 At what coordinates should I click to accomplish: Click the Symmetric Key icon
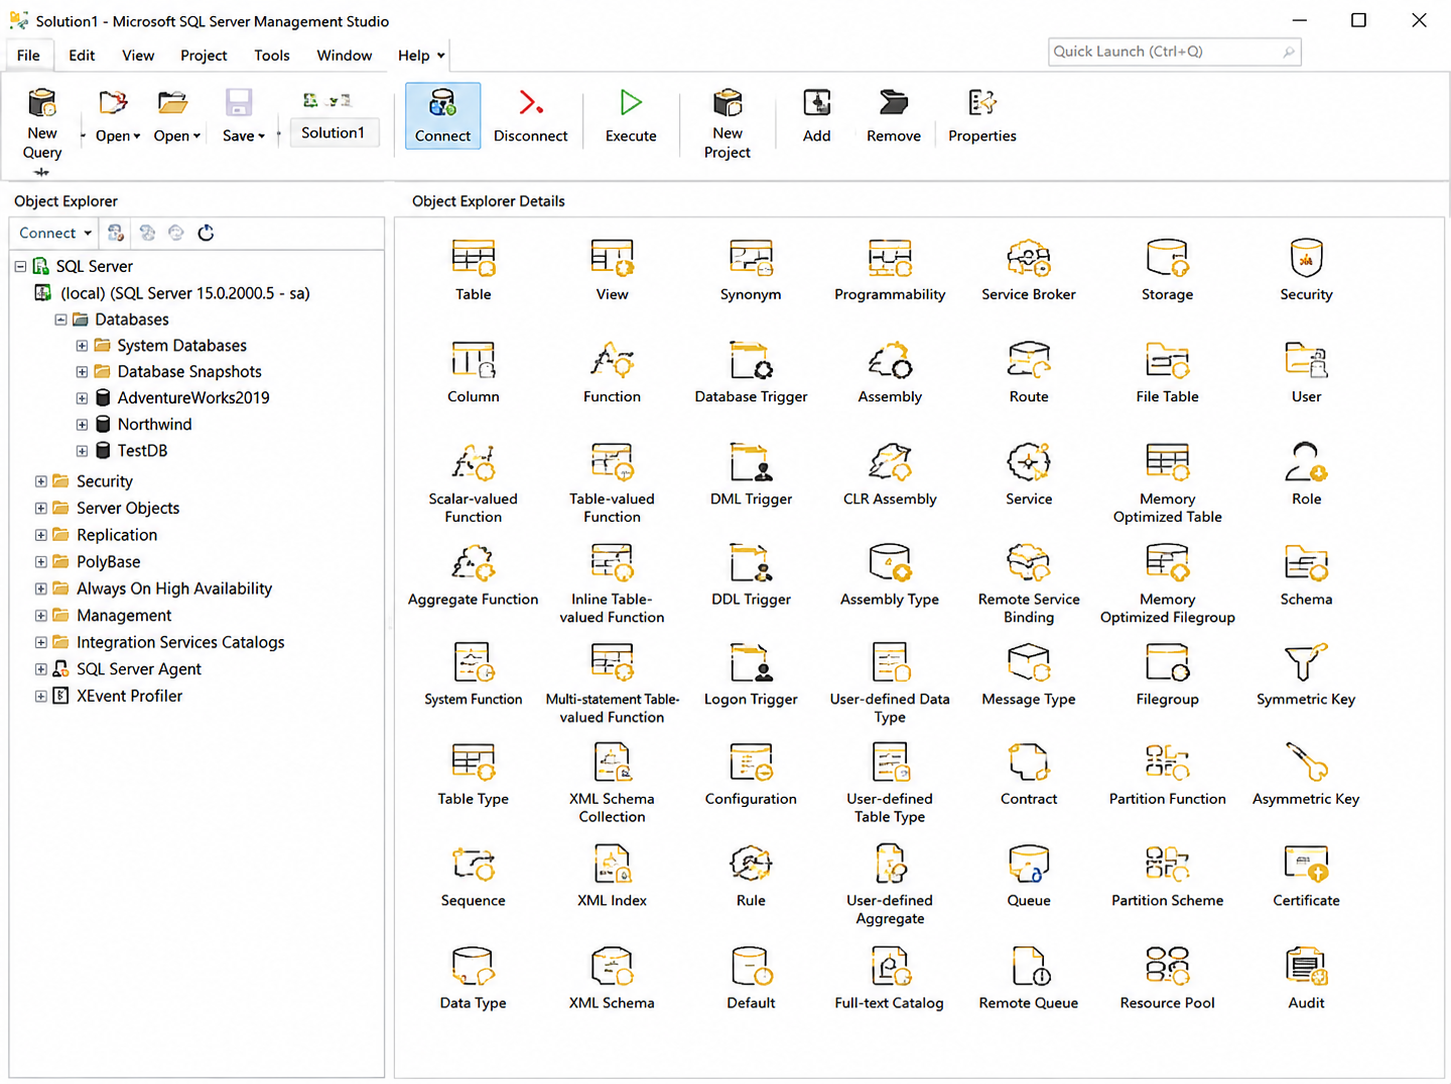1306,663
